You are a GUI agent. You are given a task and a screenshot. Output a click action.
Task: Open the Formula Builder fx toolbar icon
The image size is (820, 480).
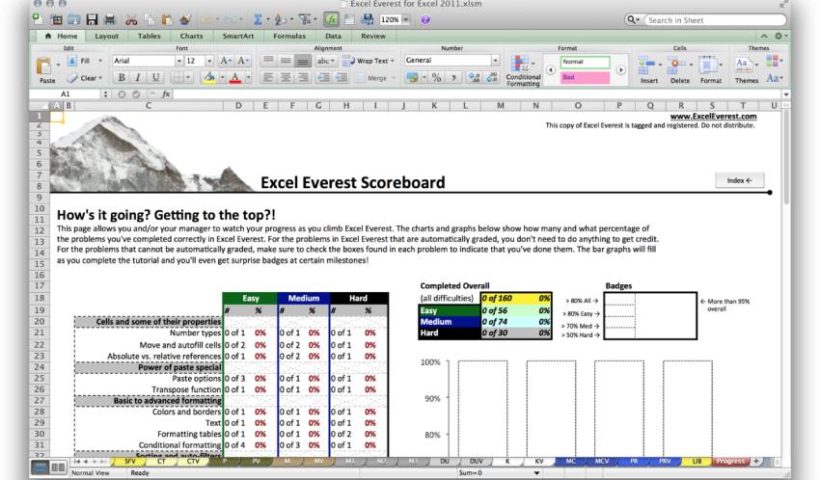pos(331,20)
